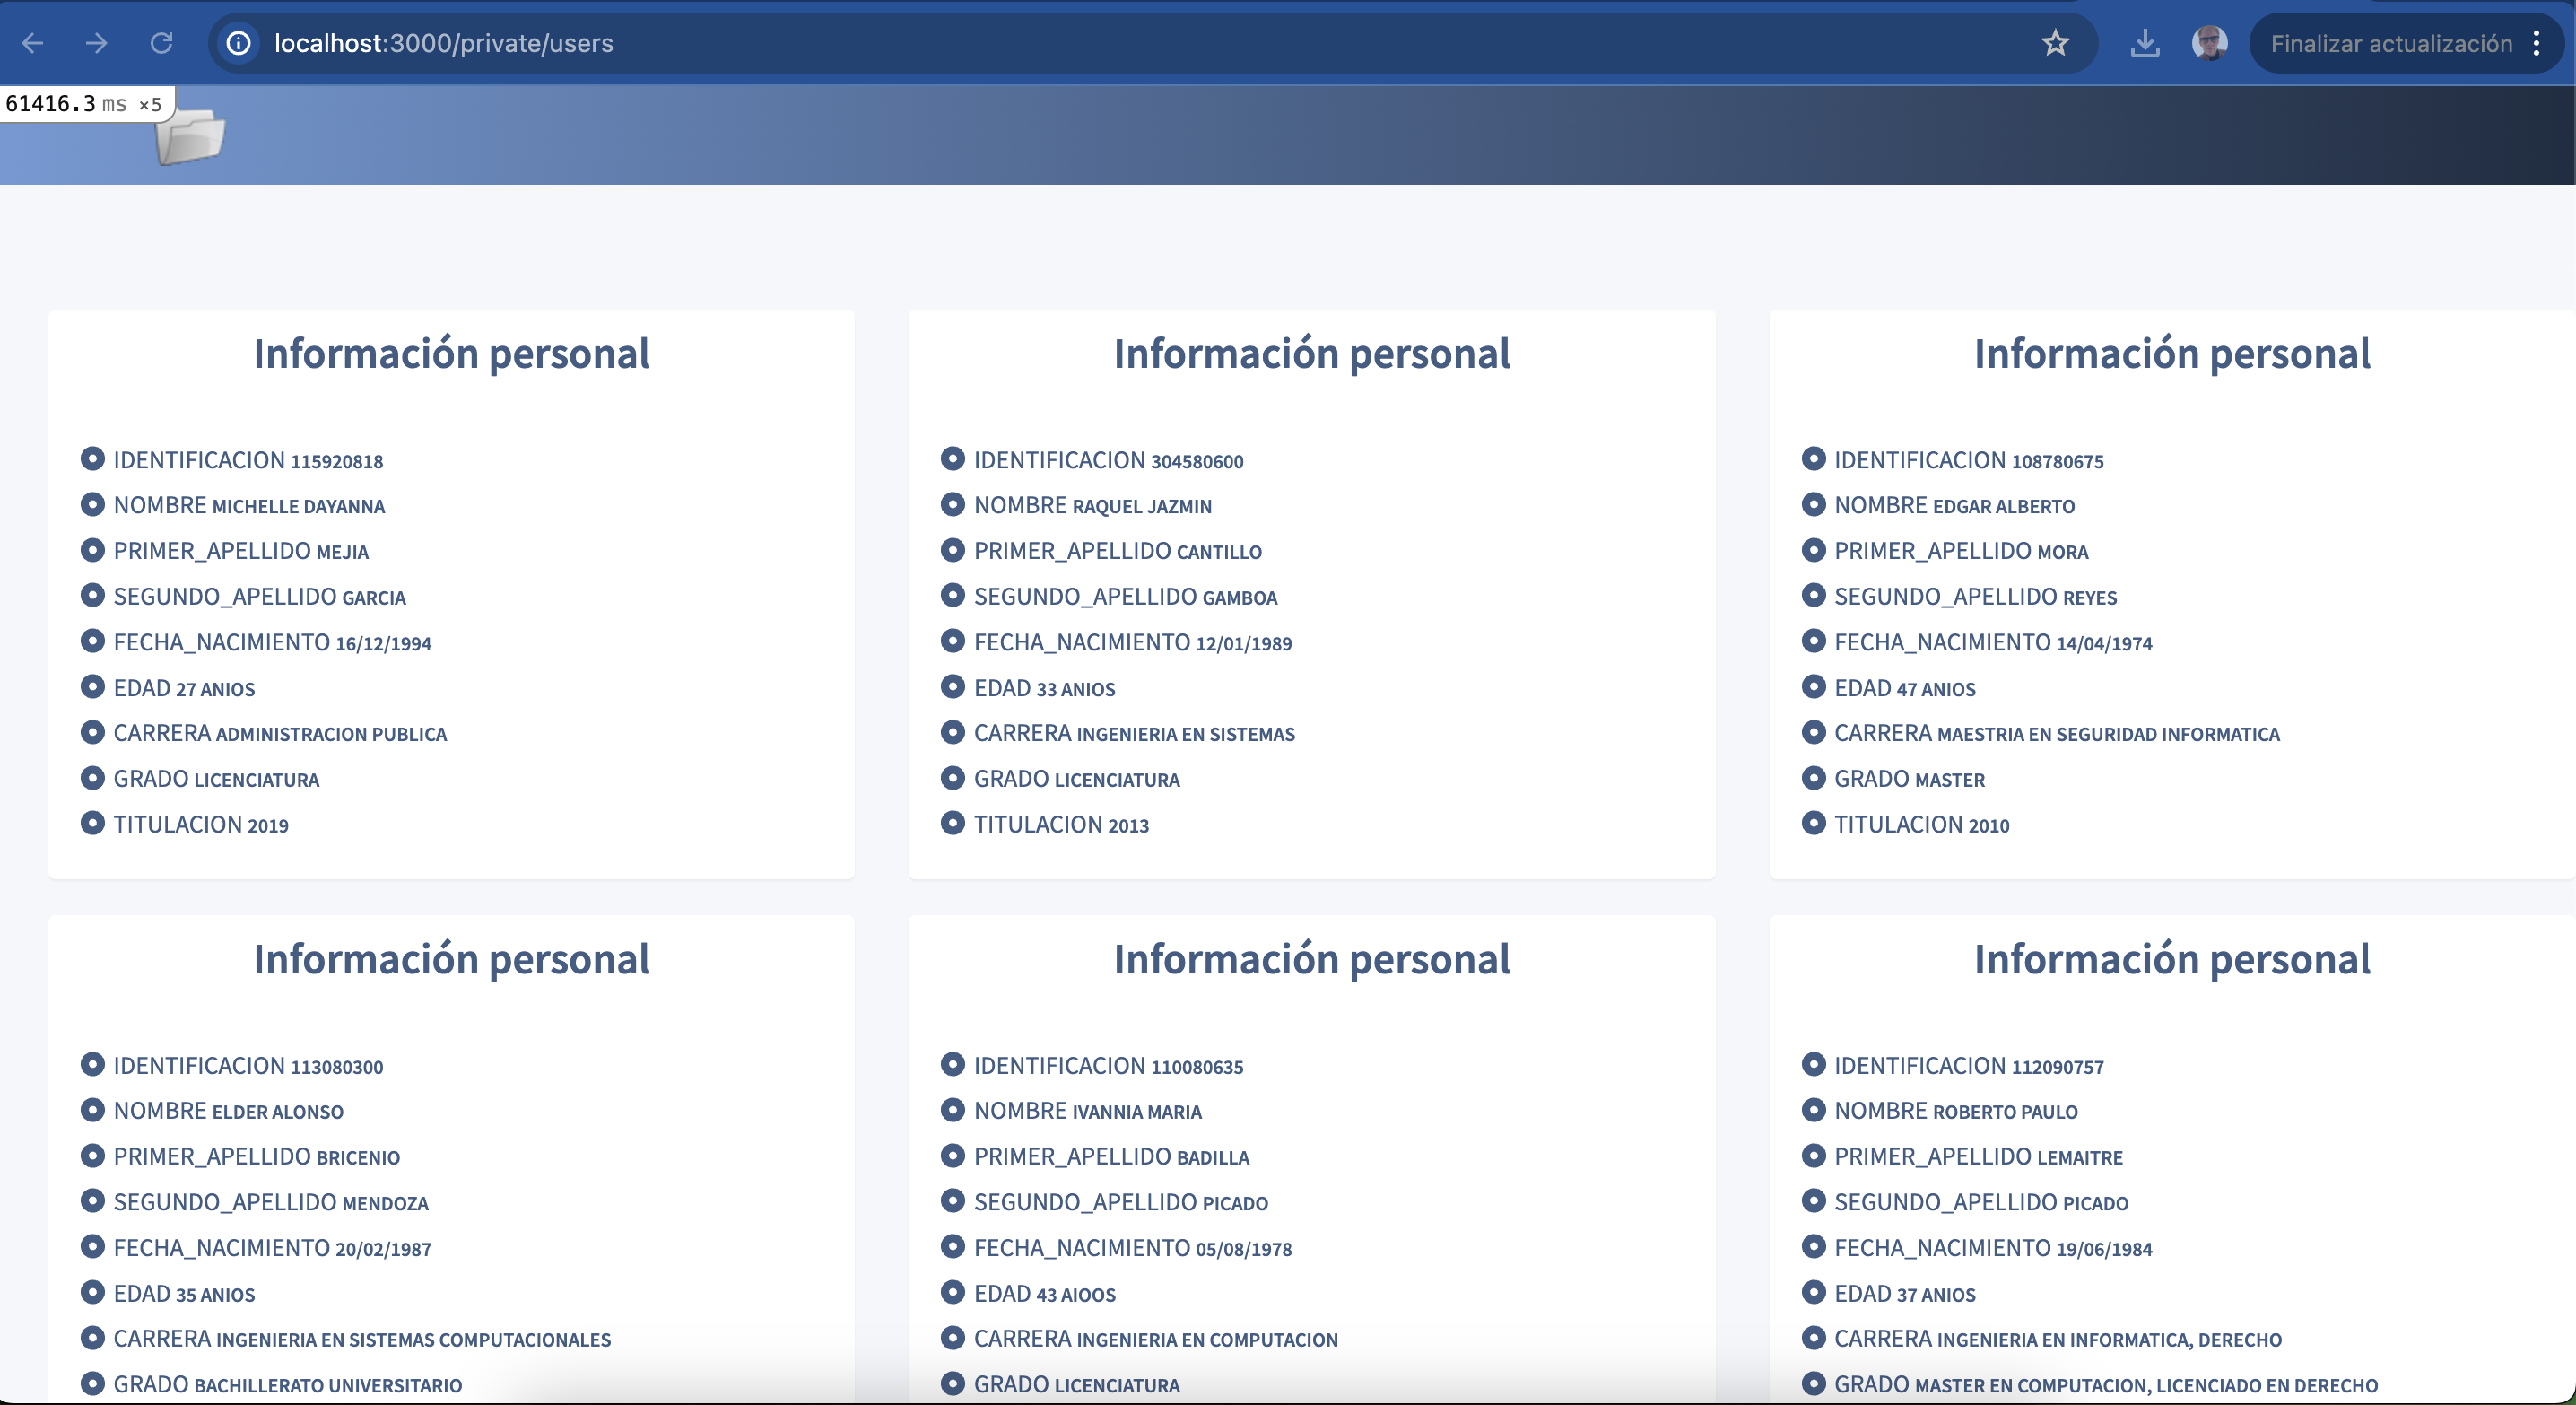Viewport: 2576px width, 1405px height.
Task: Select the text FECHA_NACIMIENTO 20/02/1987
Action: tap(272, 1249)
